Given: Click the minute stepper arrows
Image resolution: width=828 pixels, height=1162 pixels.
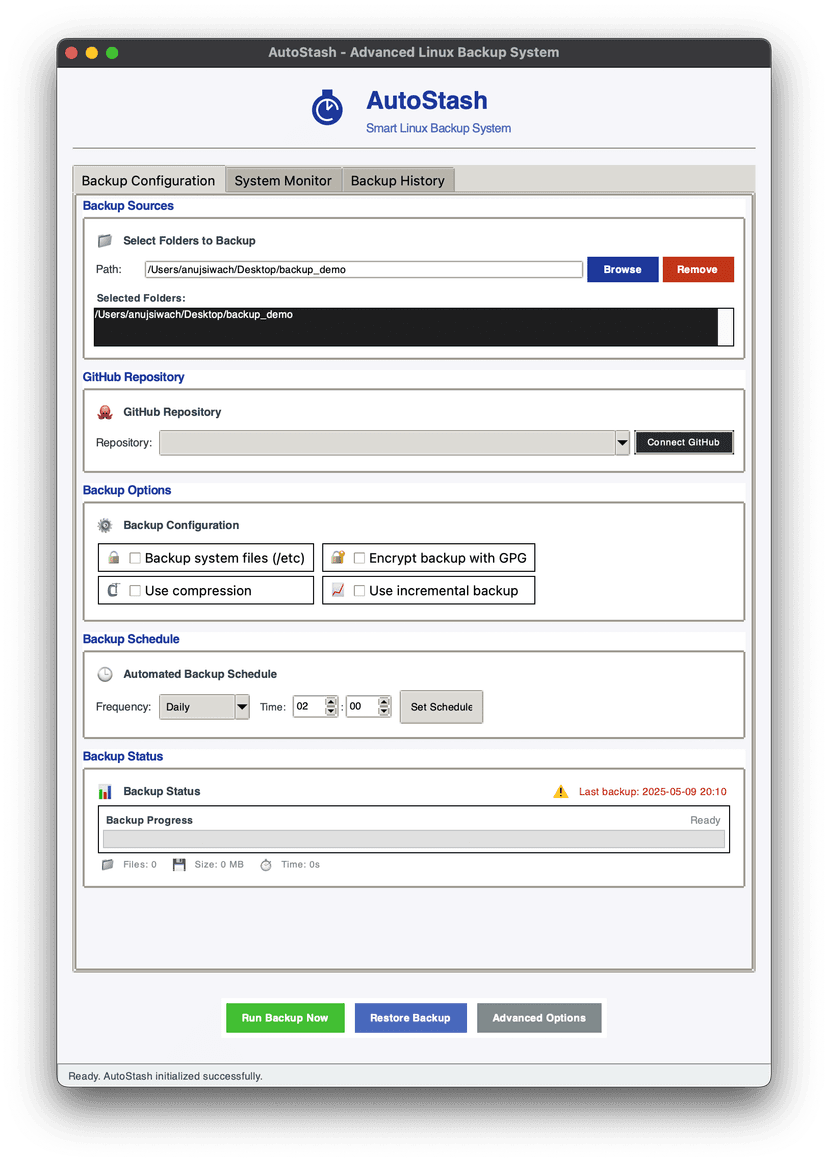Looking at the screenshot, I should pos(384,706).
